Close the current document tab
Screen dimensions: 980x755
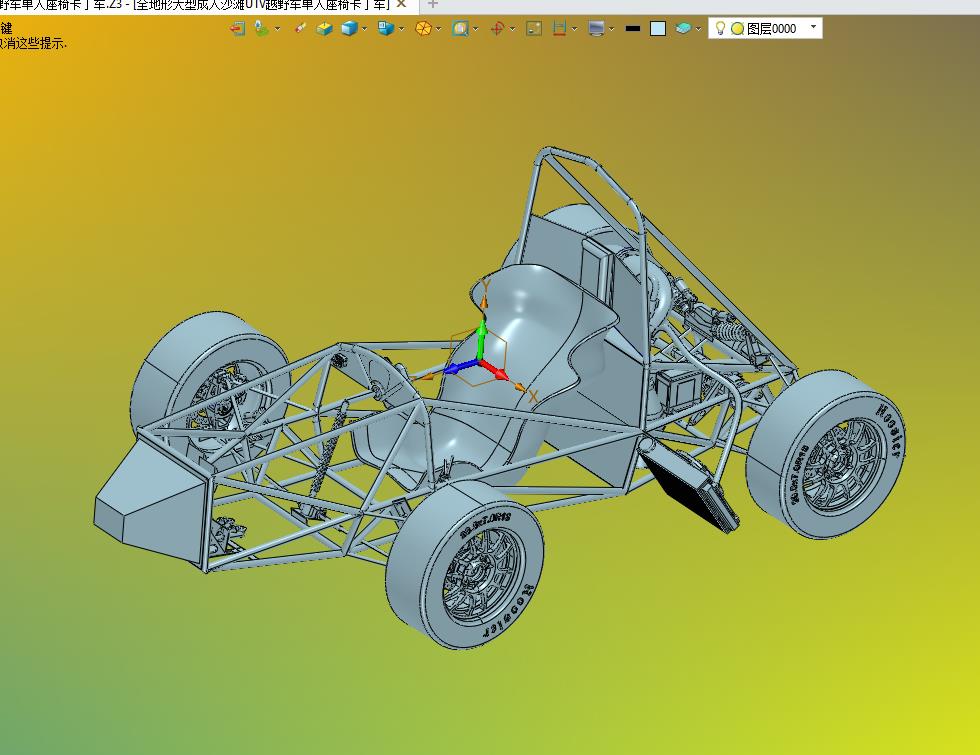click(400, 5)
